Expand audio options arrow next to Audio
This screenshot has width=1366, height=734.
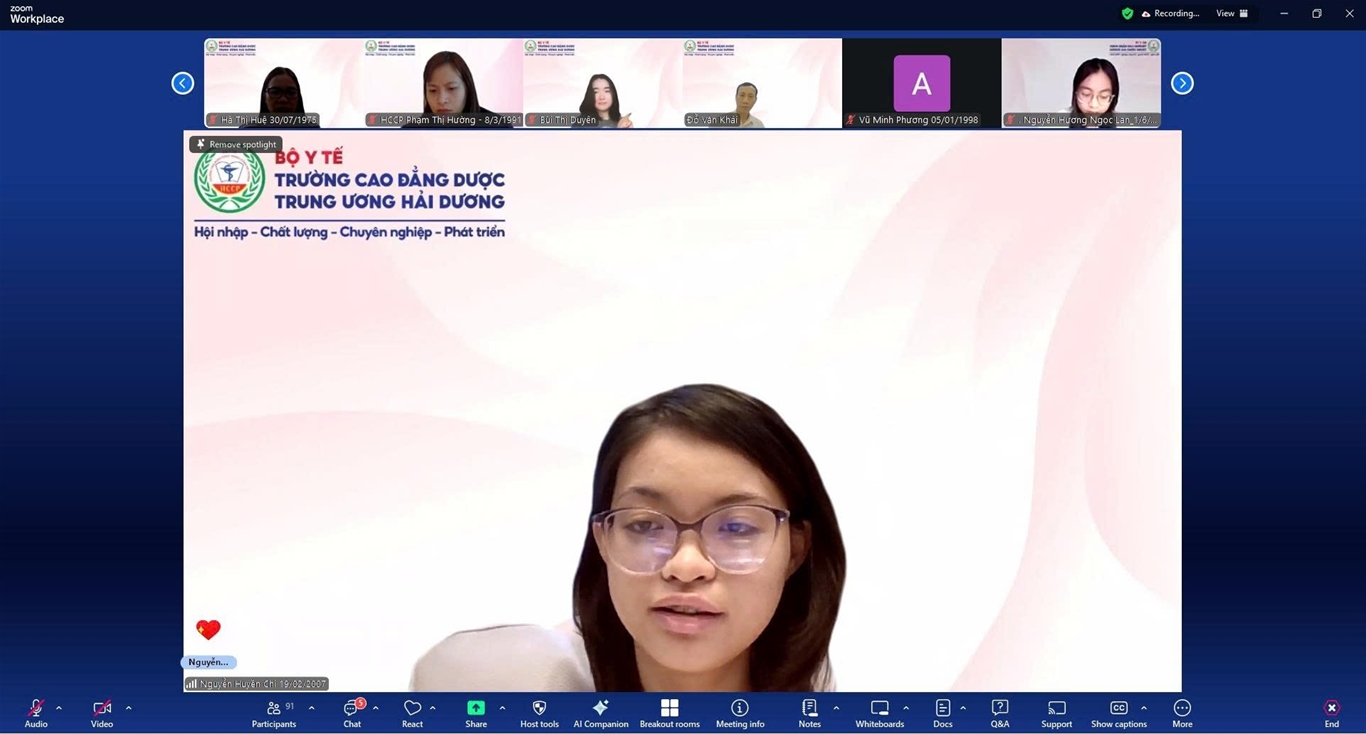click(59, 708)
